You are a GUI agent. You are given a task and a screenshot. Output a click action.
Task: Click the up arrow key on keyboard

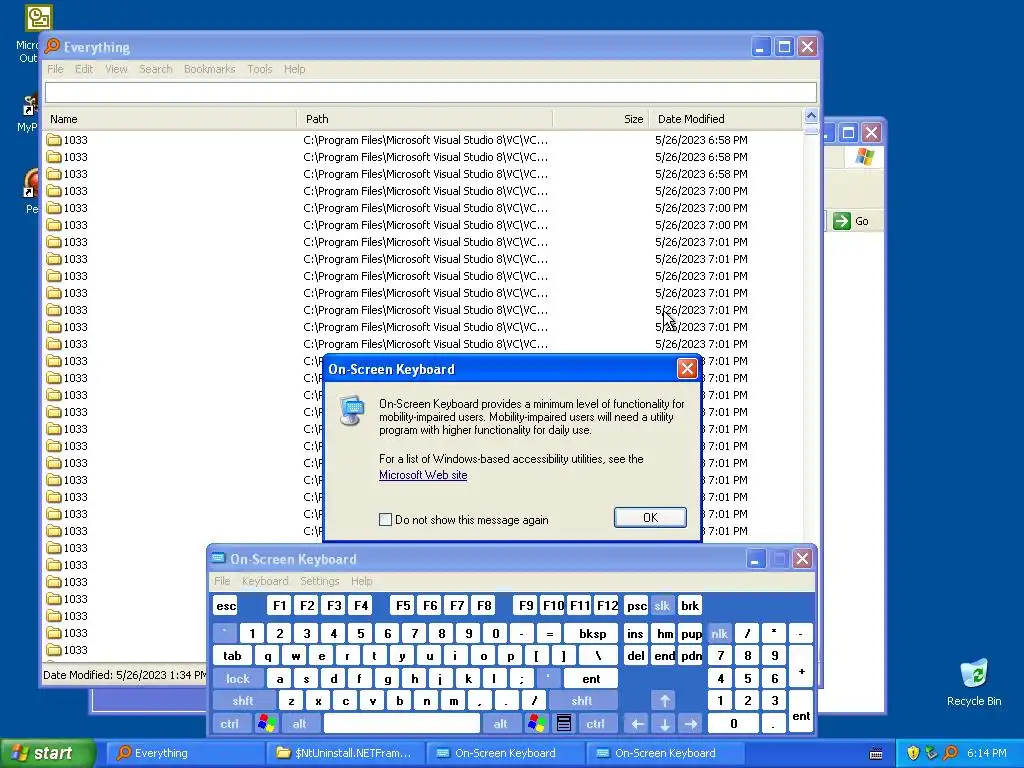tap(664, 701)
